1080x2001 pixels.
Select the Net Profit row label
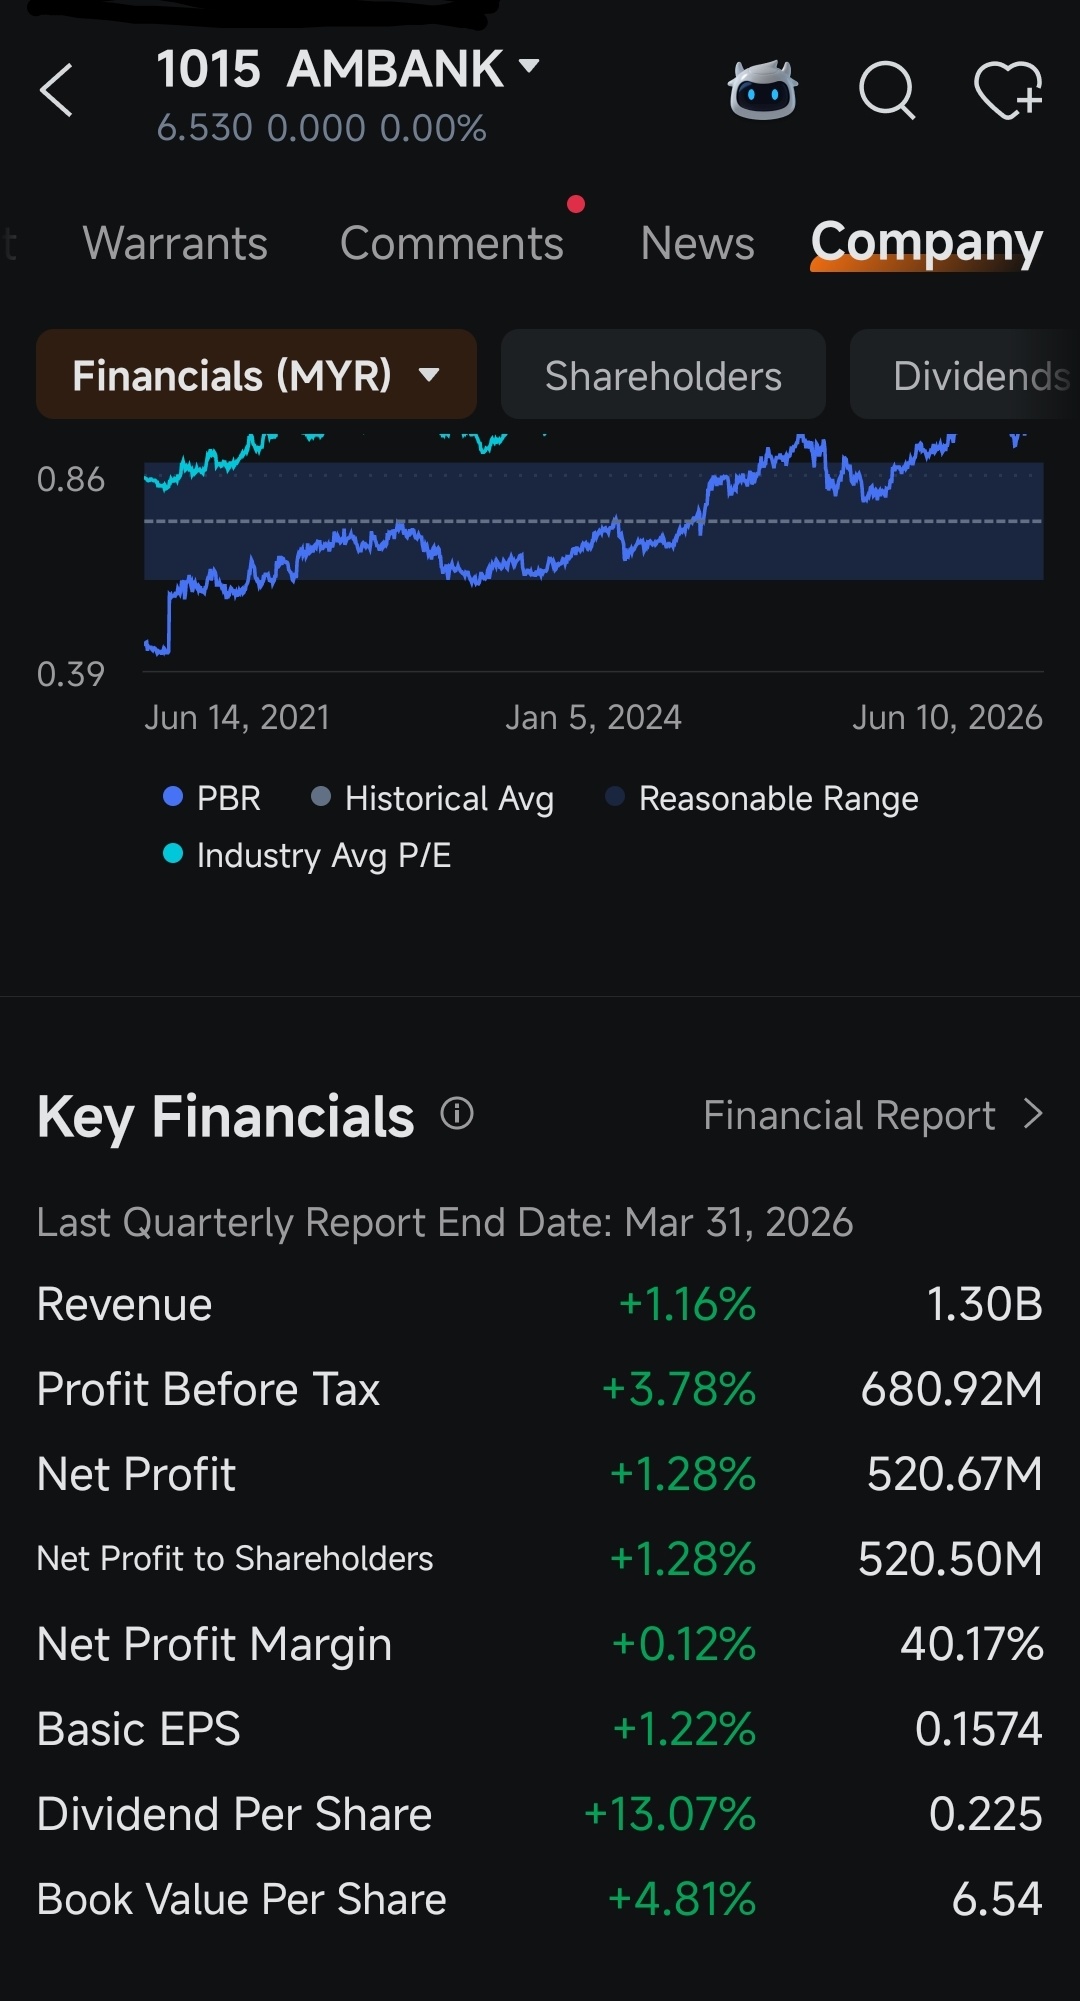coord(136,1474)
